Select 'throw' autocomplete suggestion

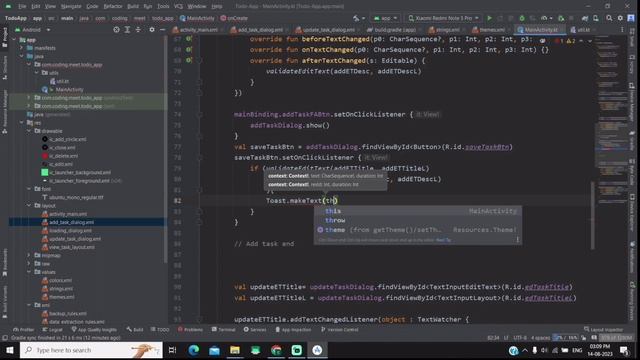click(418, 220)
